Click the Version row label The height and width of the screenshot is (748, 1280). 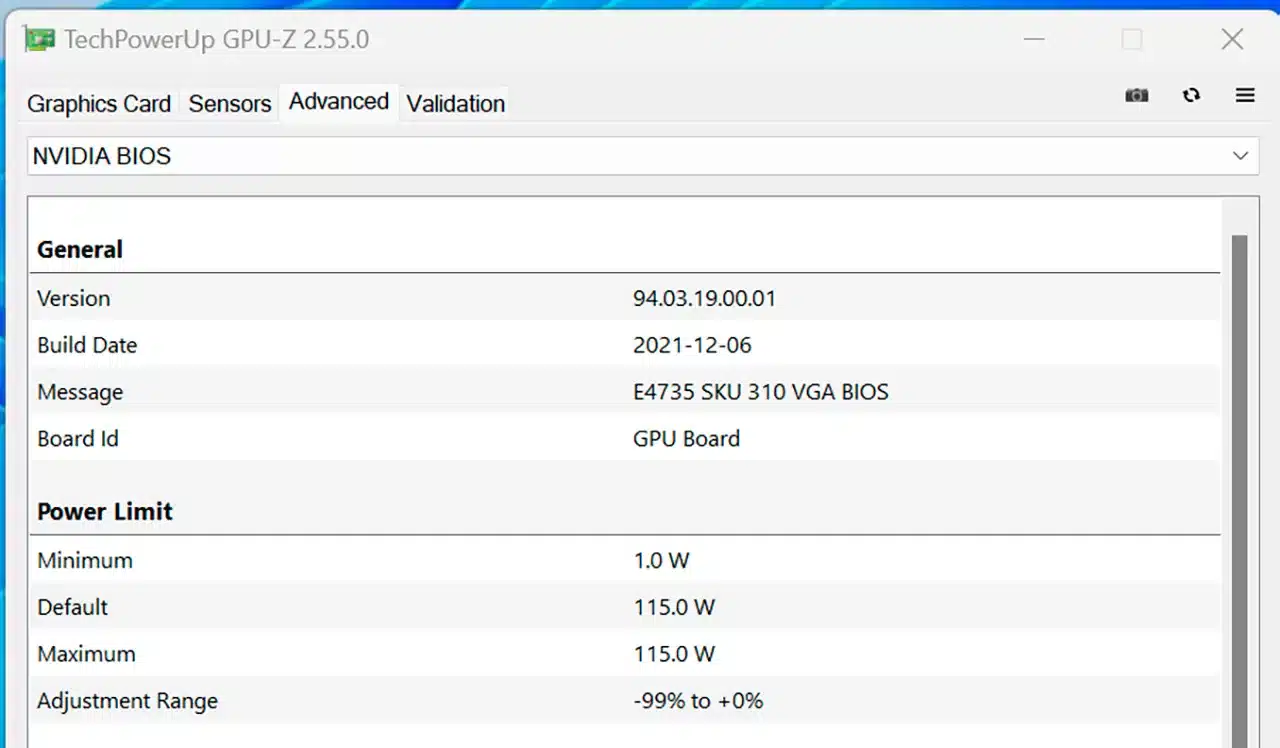pyautogui.click(x=74, y=298)
